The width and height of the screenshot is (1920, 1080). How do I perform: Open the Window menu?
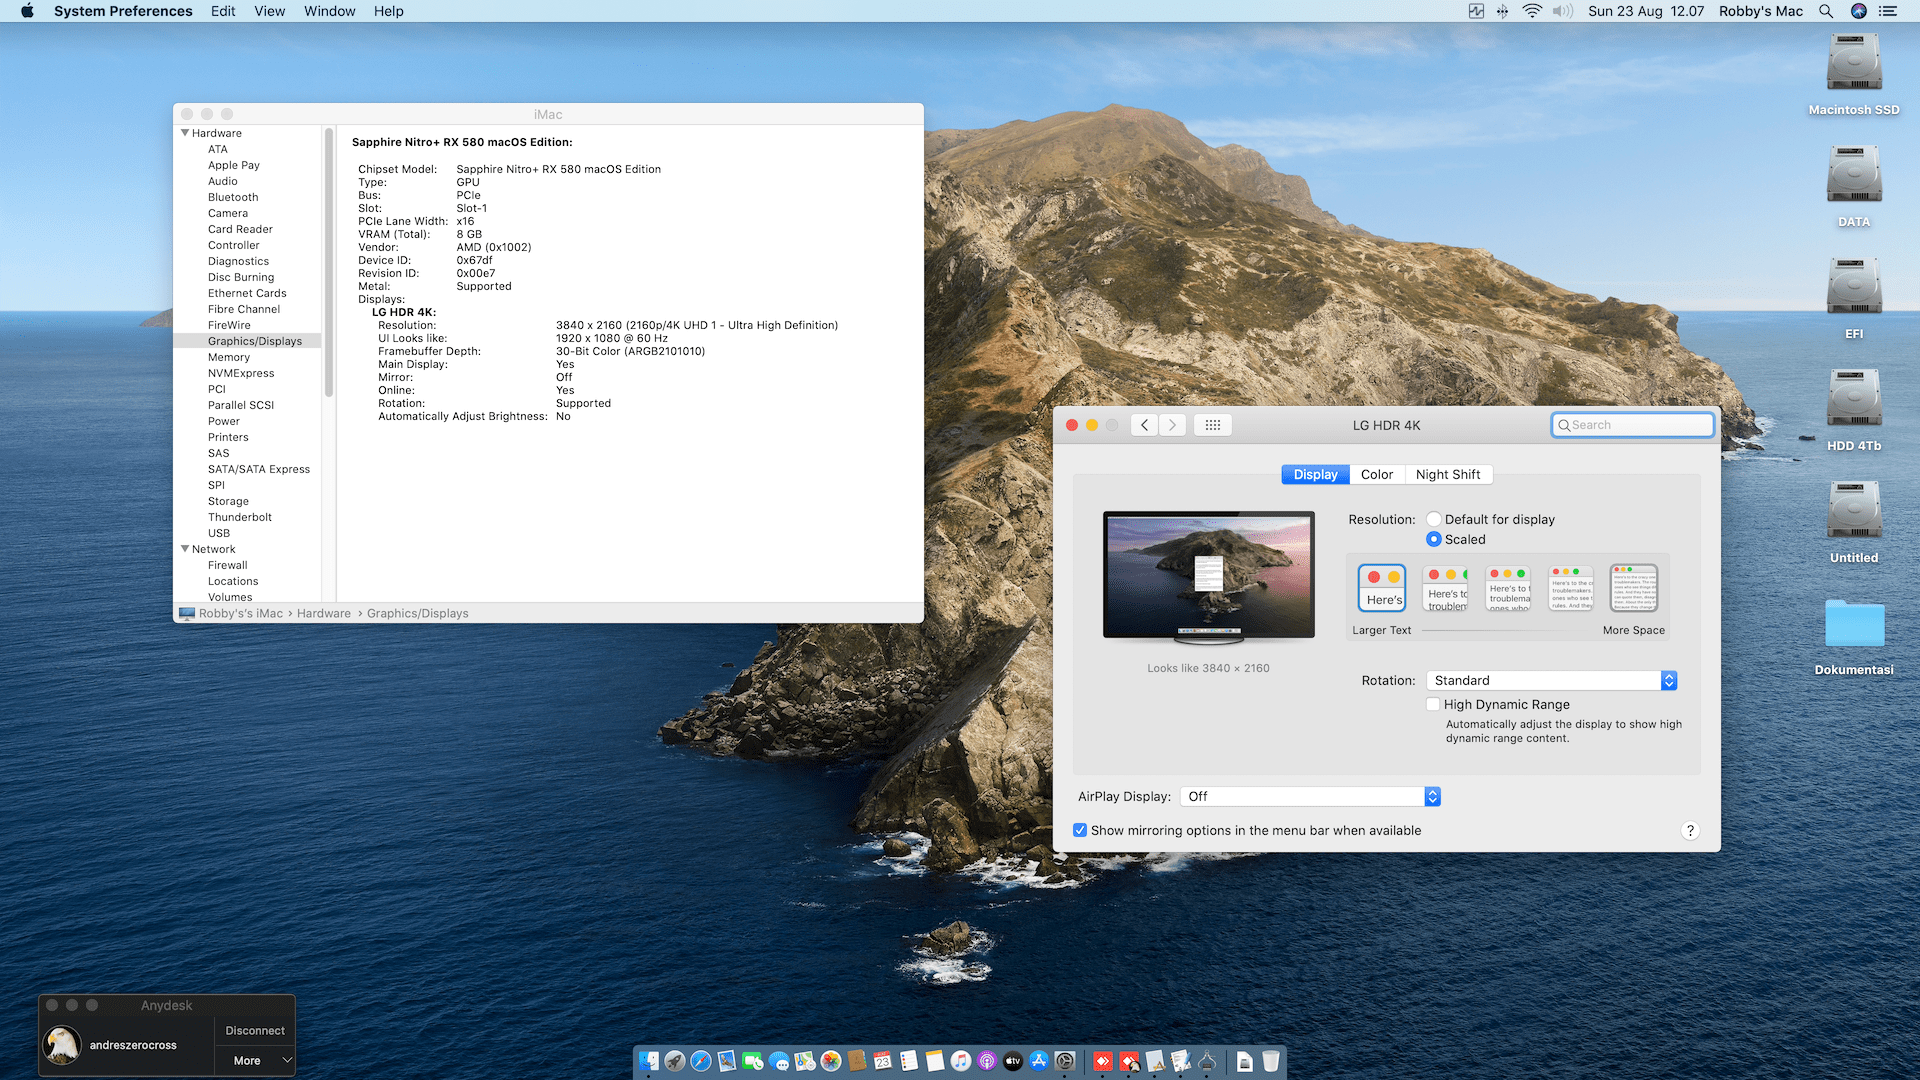coord(329,11)
